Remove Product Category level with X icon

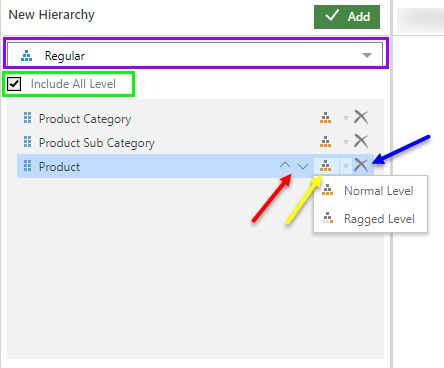(x=361, y=117)
